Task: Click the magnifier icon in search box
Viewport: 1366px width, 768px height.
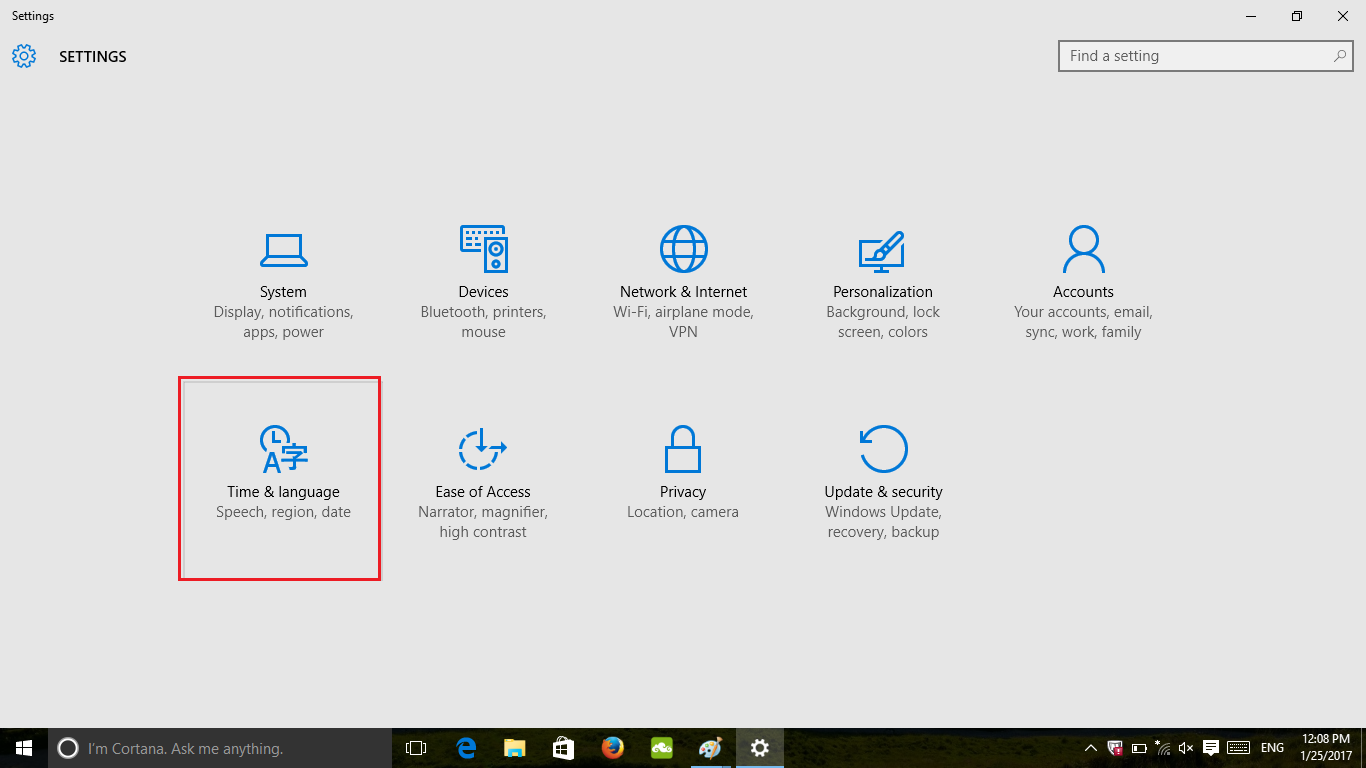Action: point(1340,56)
